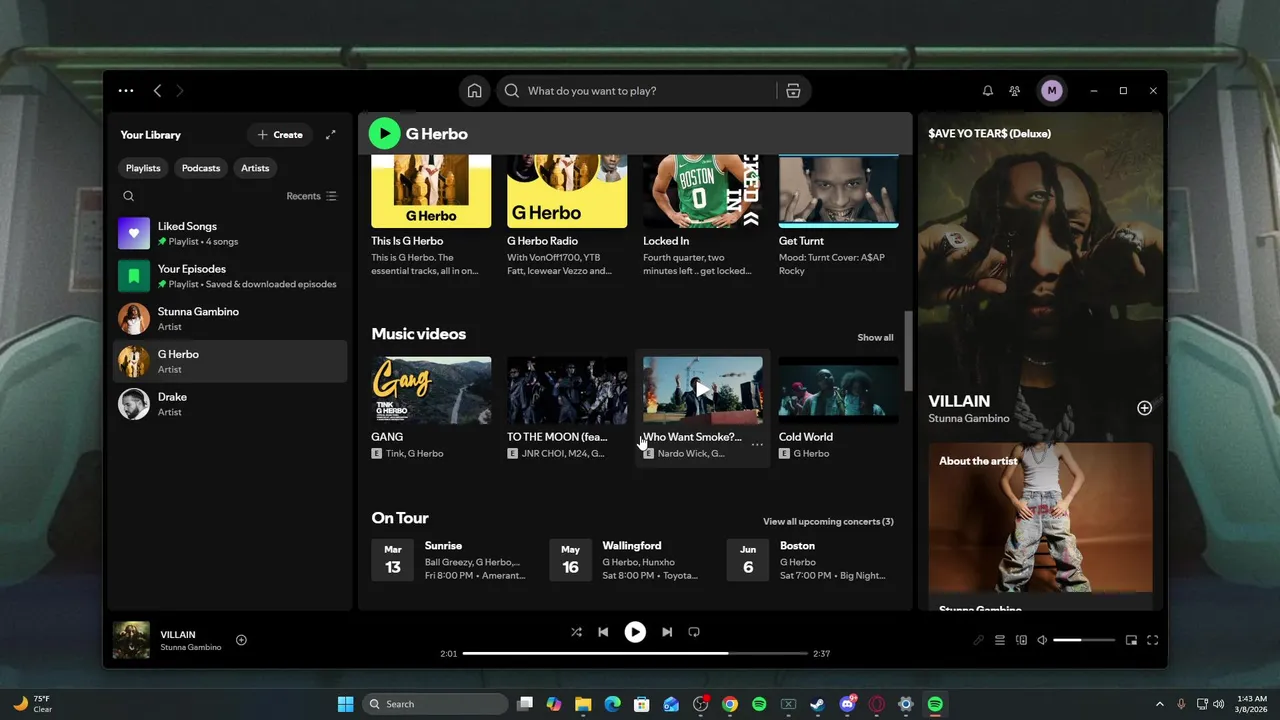This screenshot has height=720, width=1280.
Task: Show lyrics with microphone icon
Action: tap(979, 640)
